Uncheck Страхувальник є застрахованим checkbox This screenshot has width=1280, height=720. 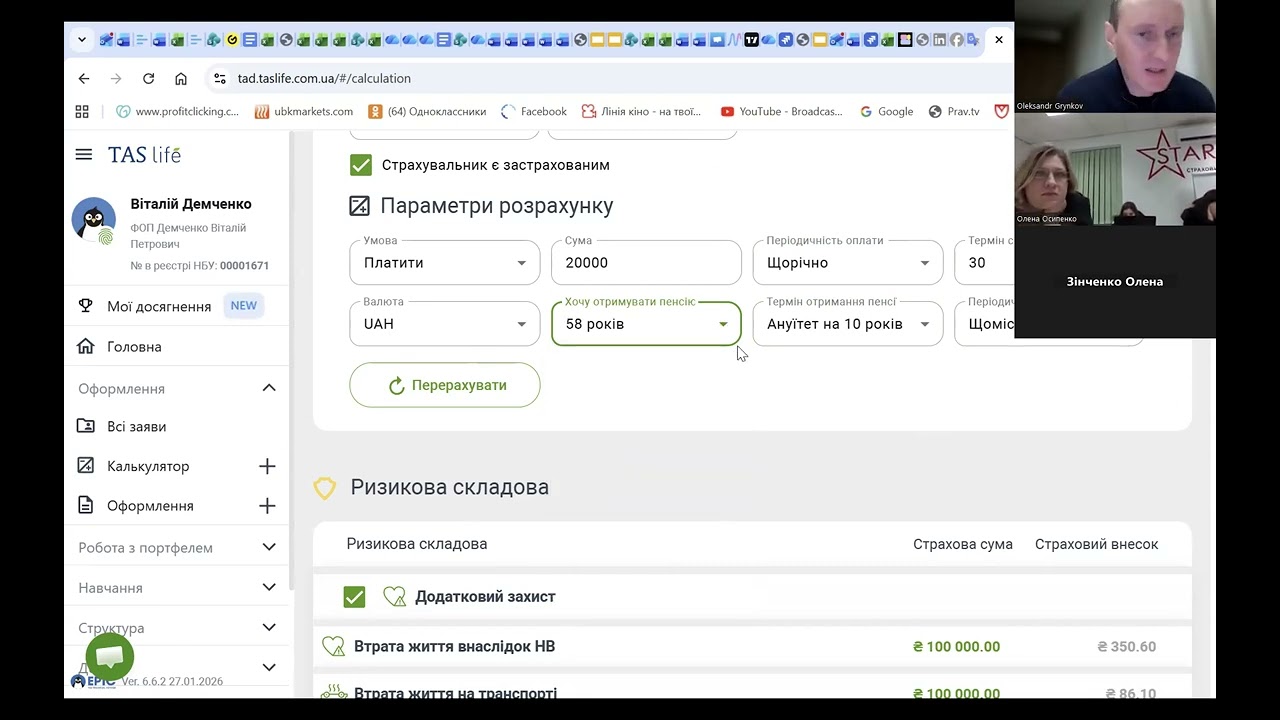[361, 165]
